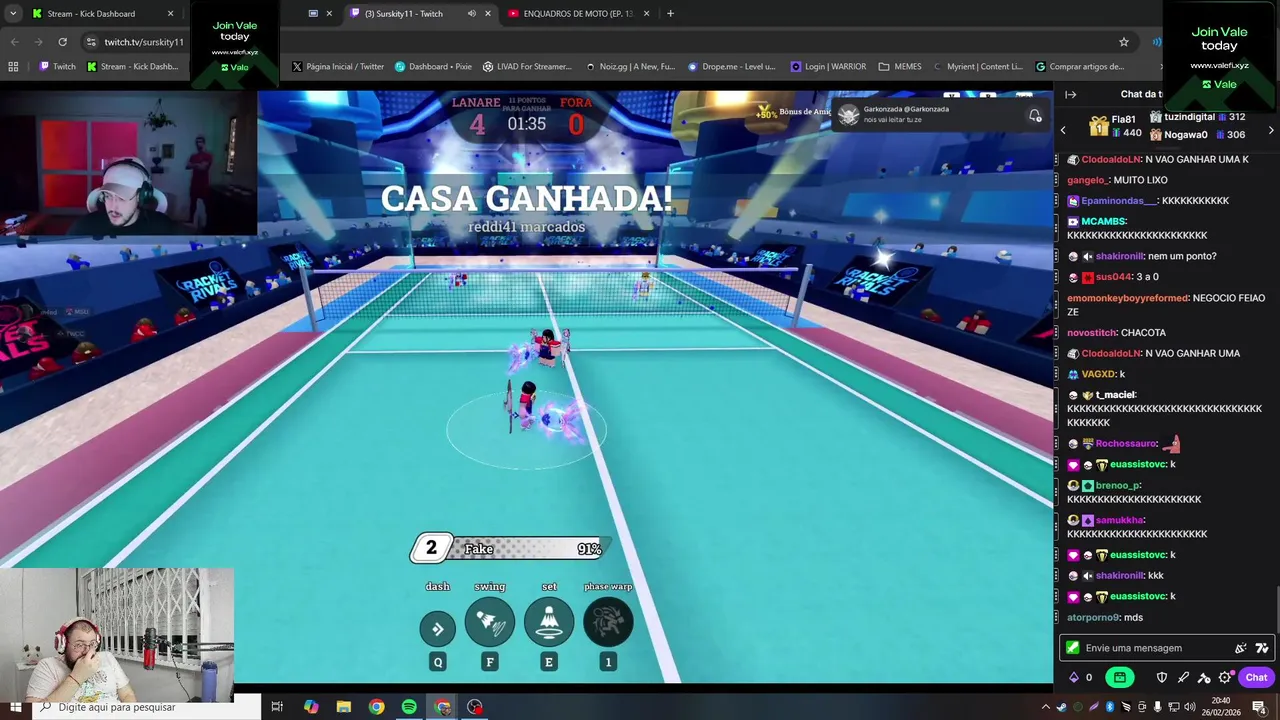Click username ClodoaldoLN in first chat message
The width and height of the screenshot is (1280, 720).
[x=1110, y=160]
